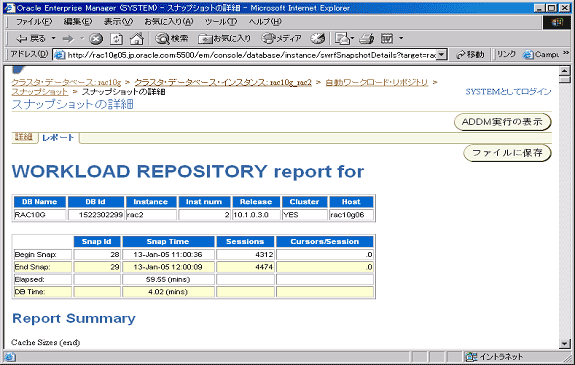Click the Stop icon in the toolbar
This screenshot has width=575, height=365.
pyautogui.click(x=96, y=39)
